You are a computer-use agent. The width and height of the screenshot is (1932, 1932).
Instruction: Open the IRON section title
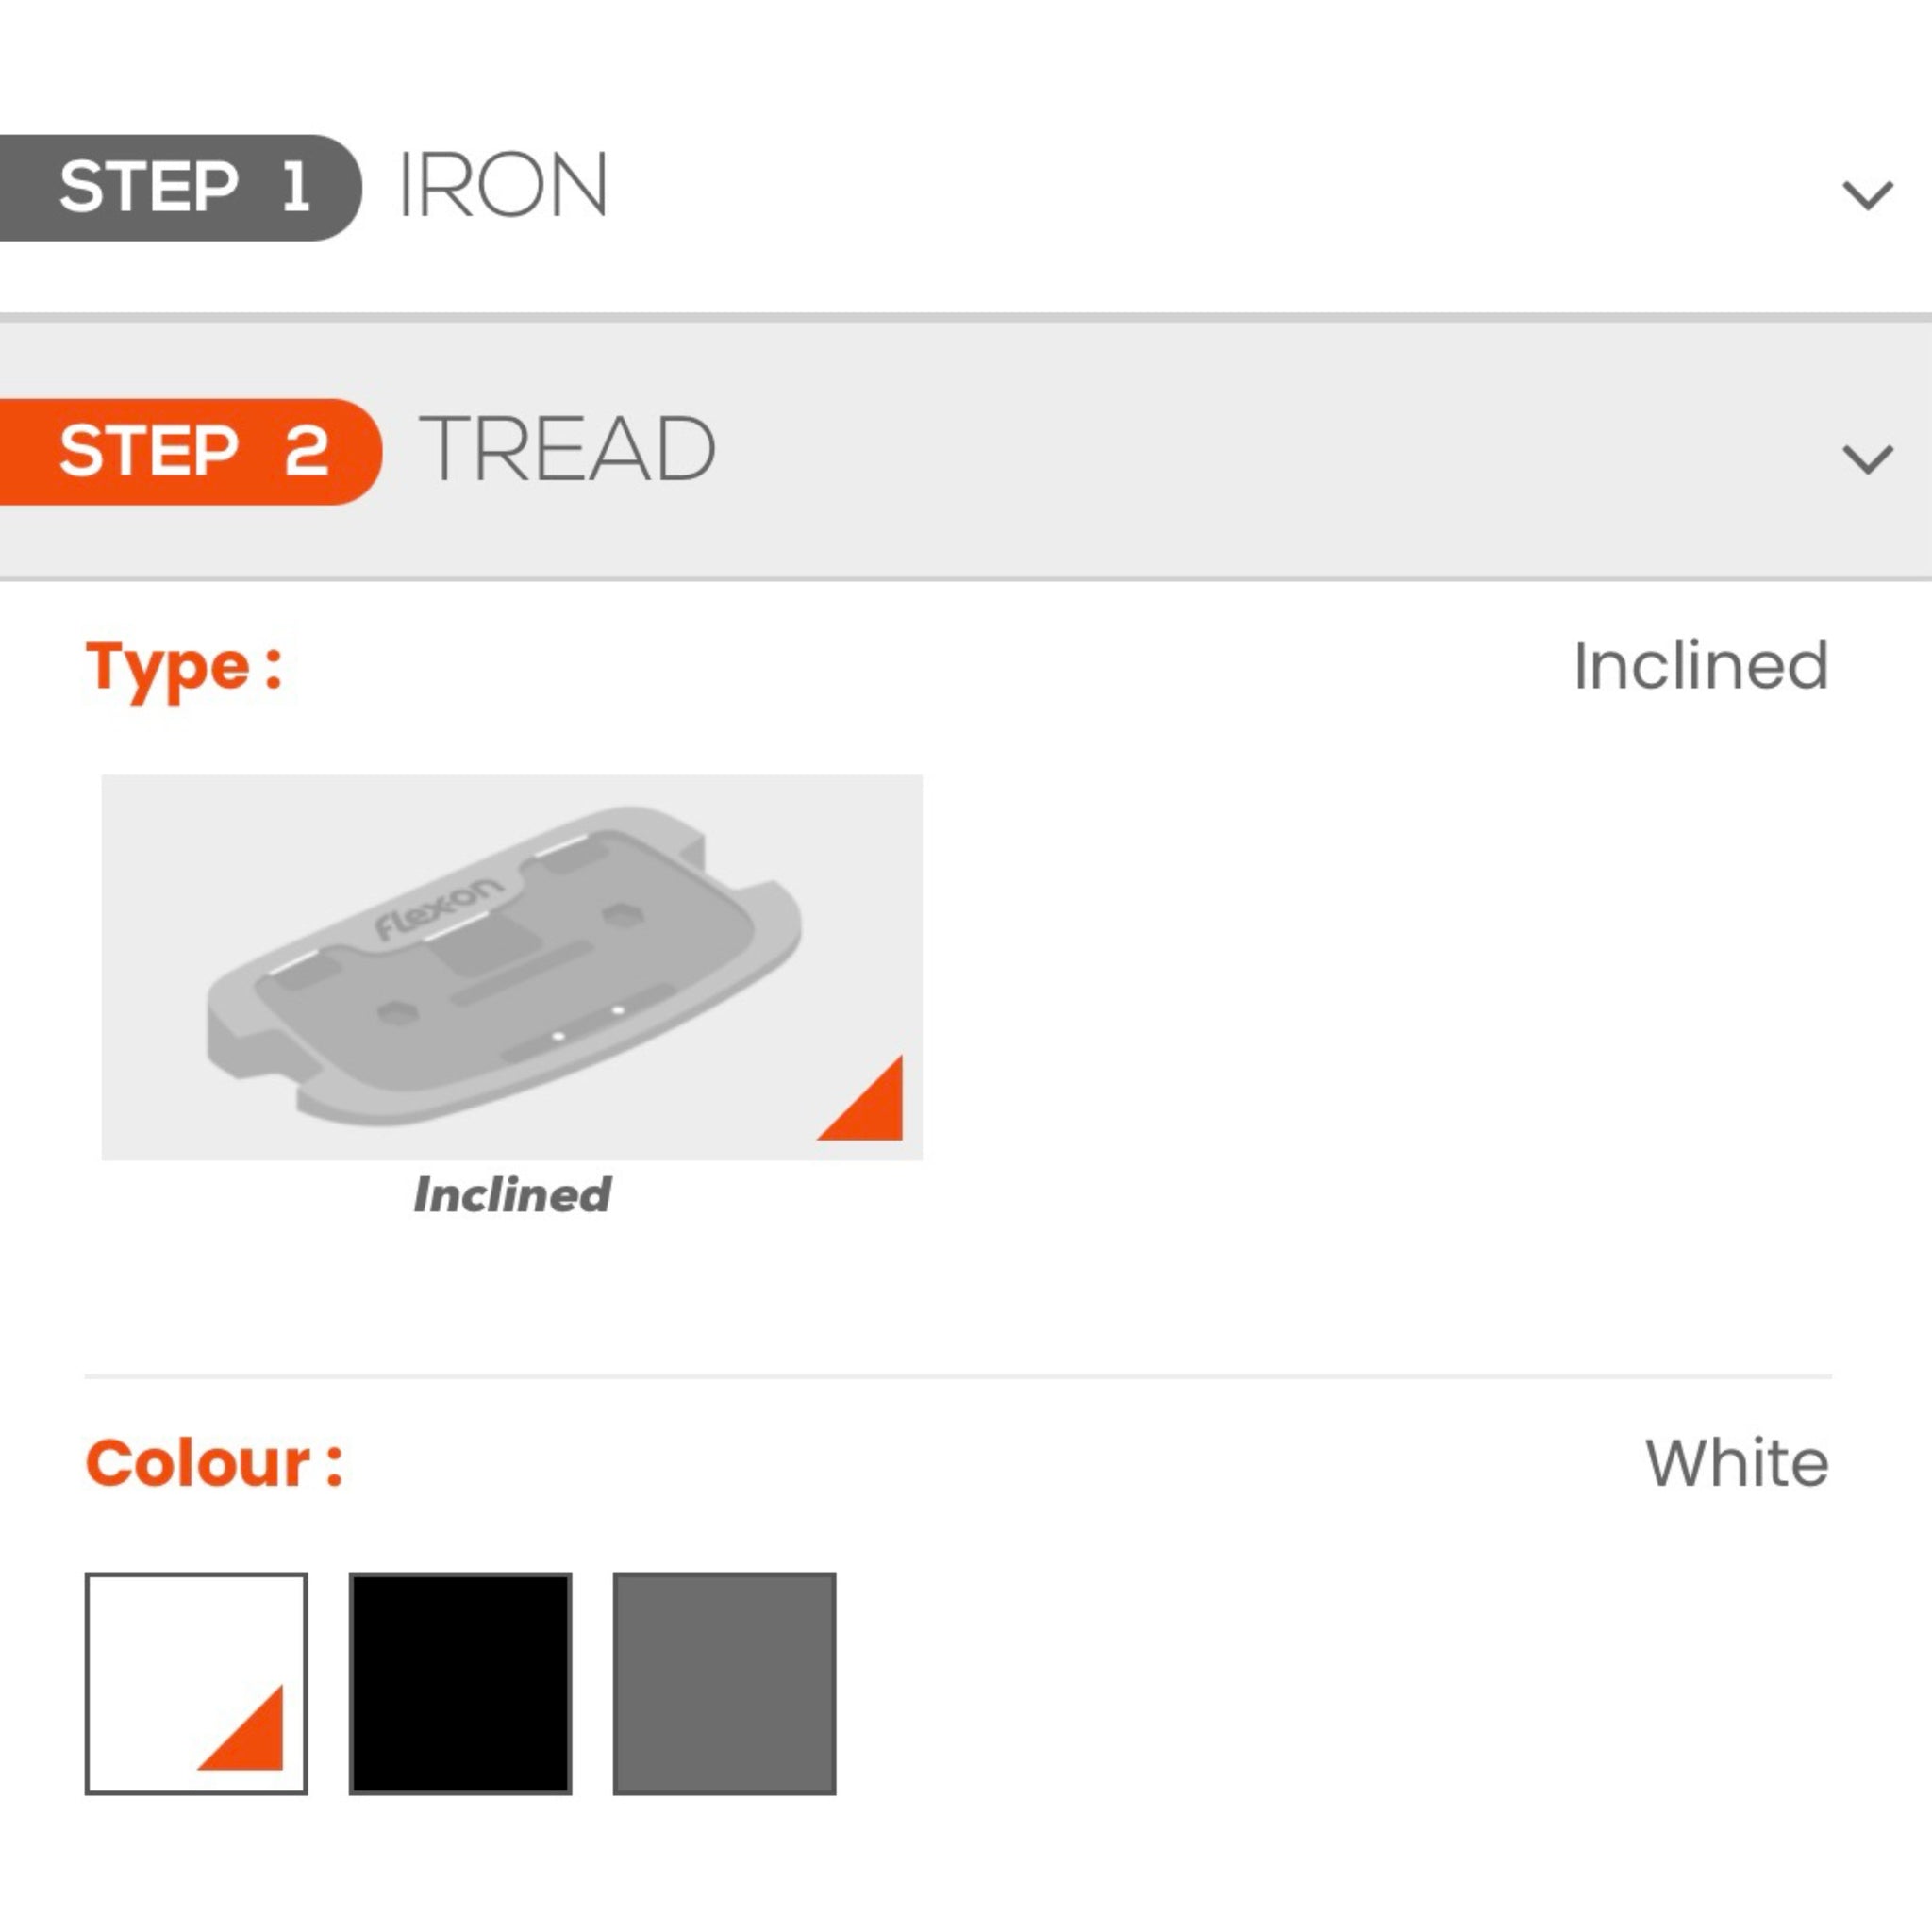(x=502, y=186)
